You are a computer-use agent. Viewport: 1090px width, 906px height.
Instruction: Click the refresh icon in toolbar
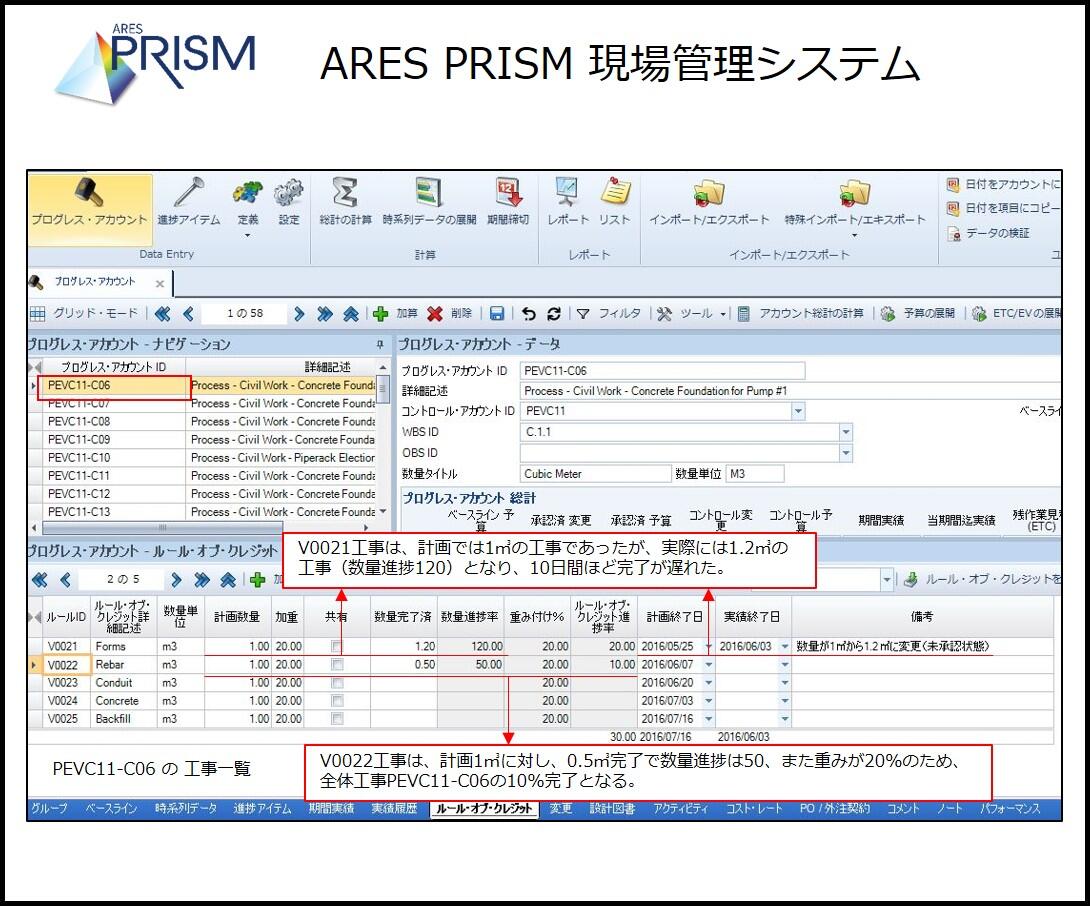(554, 314)
